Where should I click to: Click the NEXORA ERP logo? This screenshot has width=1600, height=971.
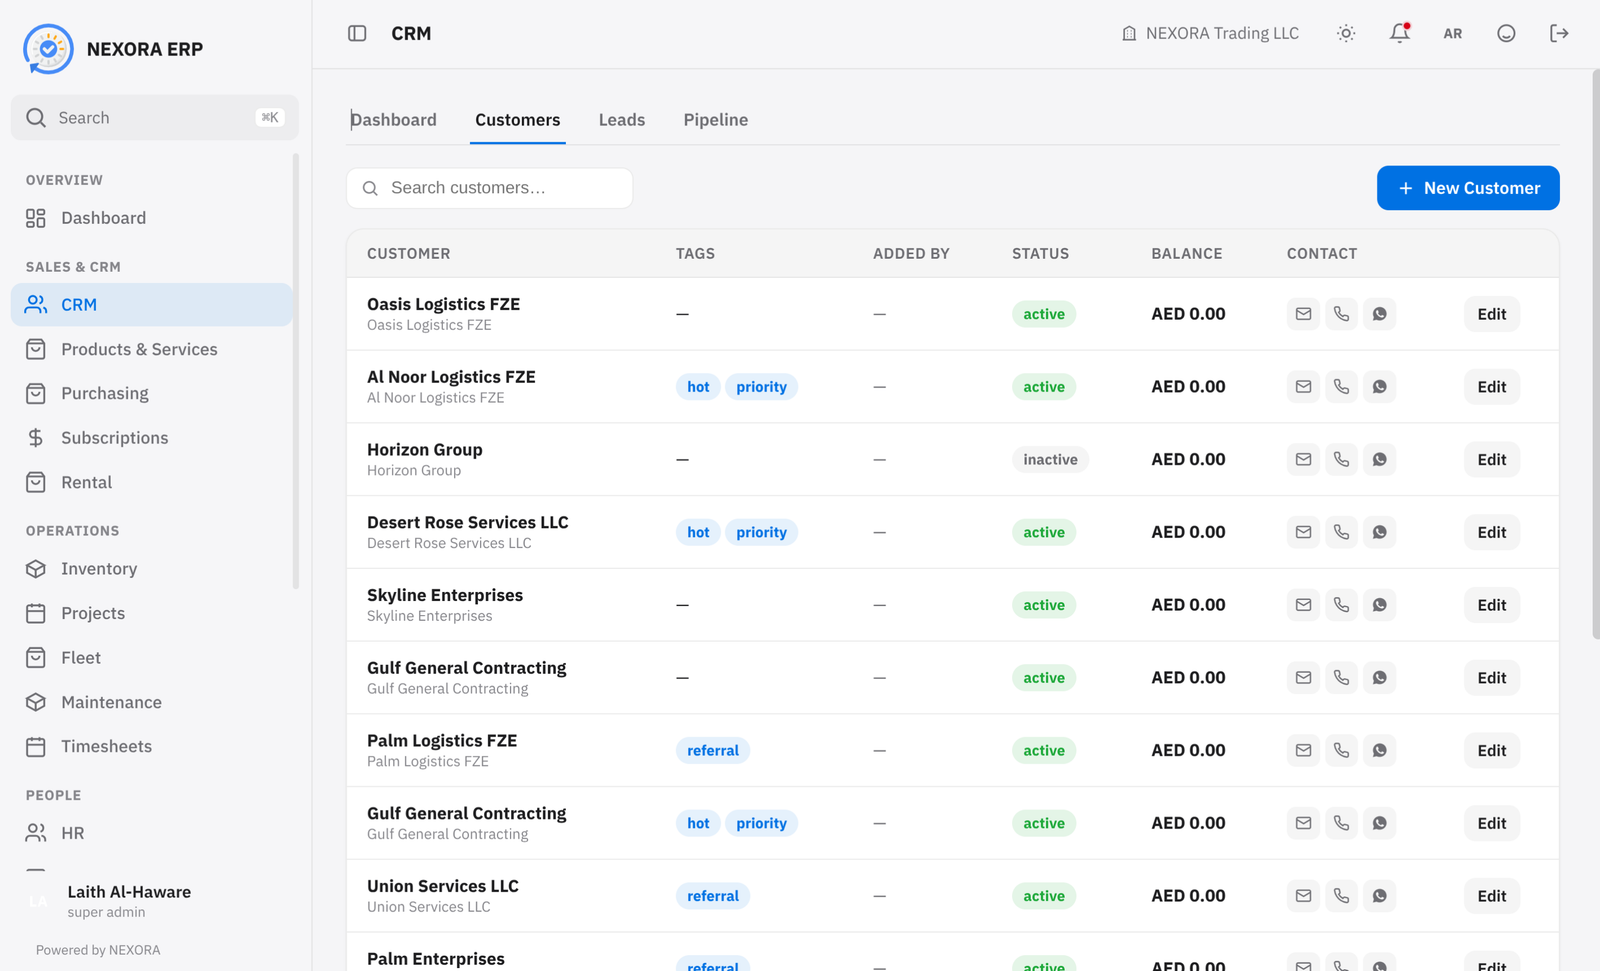click(x=48, y=49)
